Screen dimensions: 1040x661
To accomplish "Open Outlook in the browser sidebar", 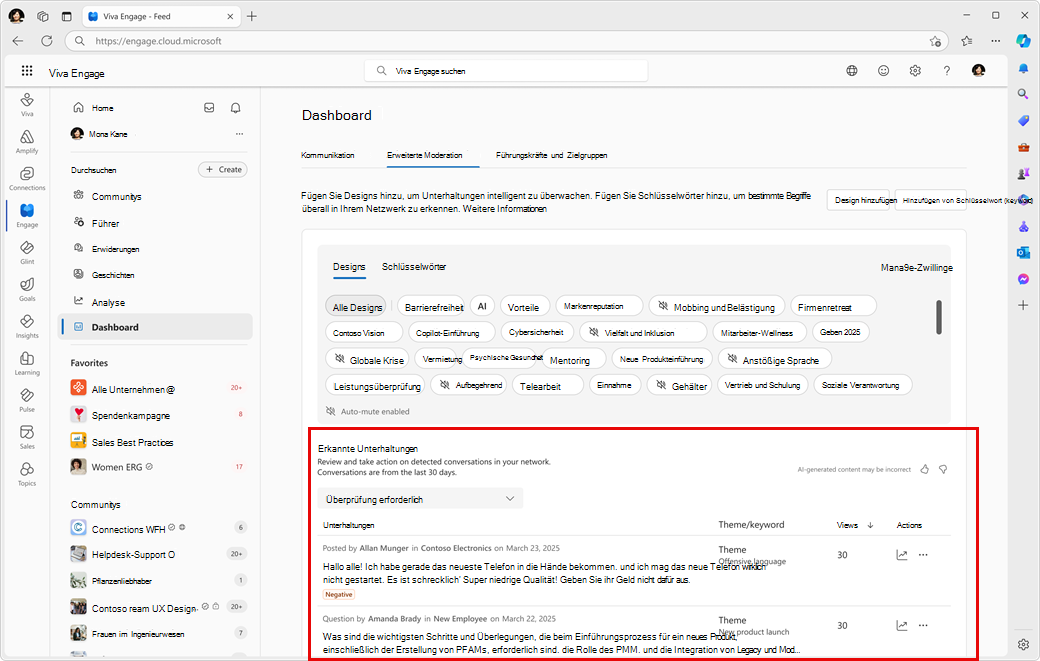I will tap(1023, 253).
